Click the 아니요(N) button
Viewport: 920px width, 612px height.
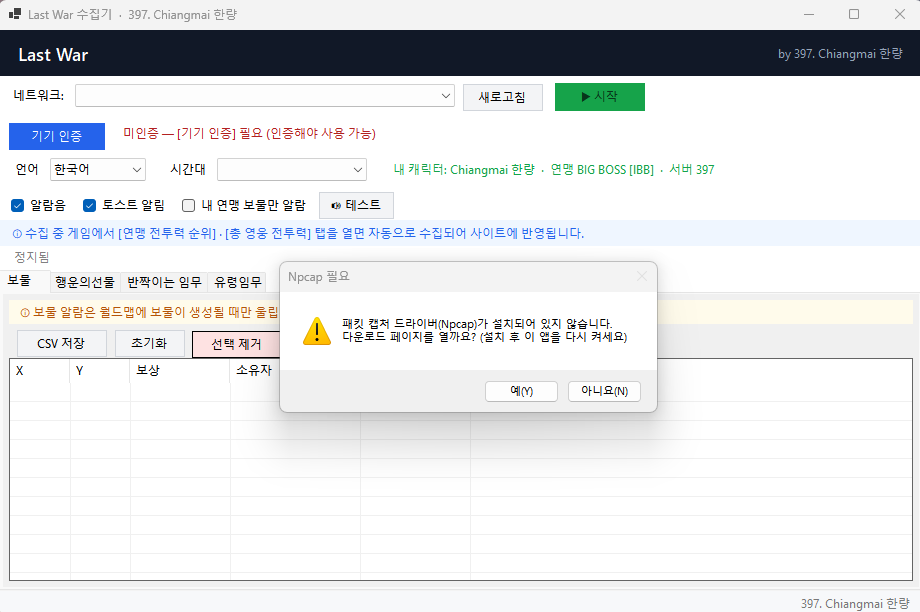(x=604, y=391)
